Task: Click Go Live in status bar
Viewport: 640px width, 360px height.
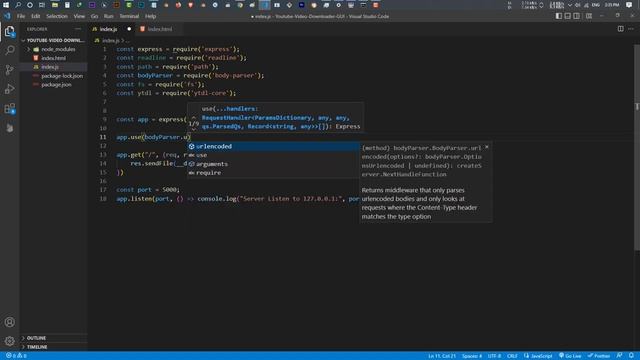Action: tap(570, 356)
